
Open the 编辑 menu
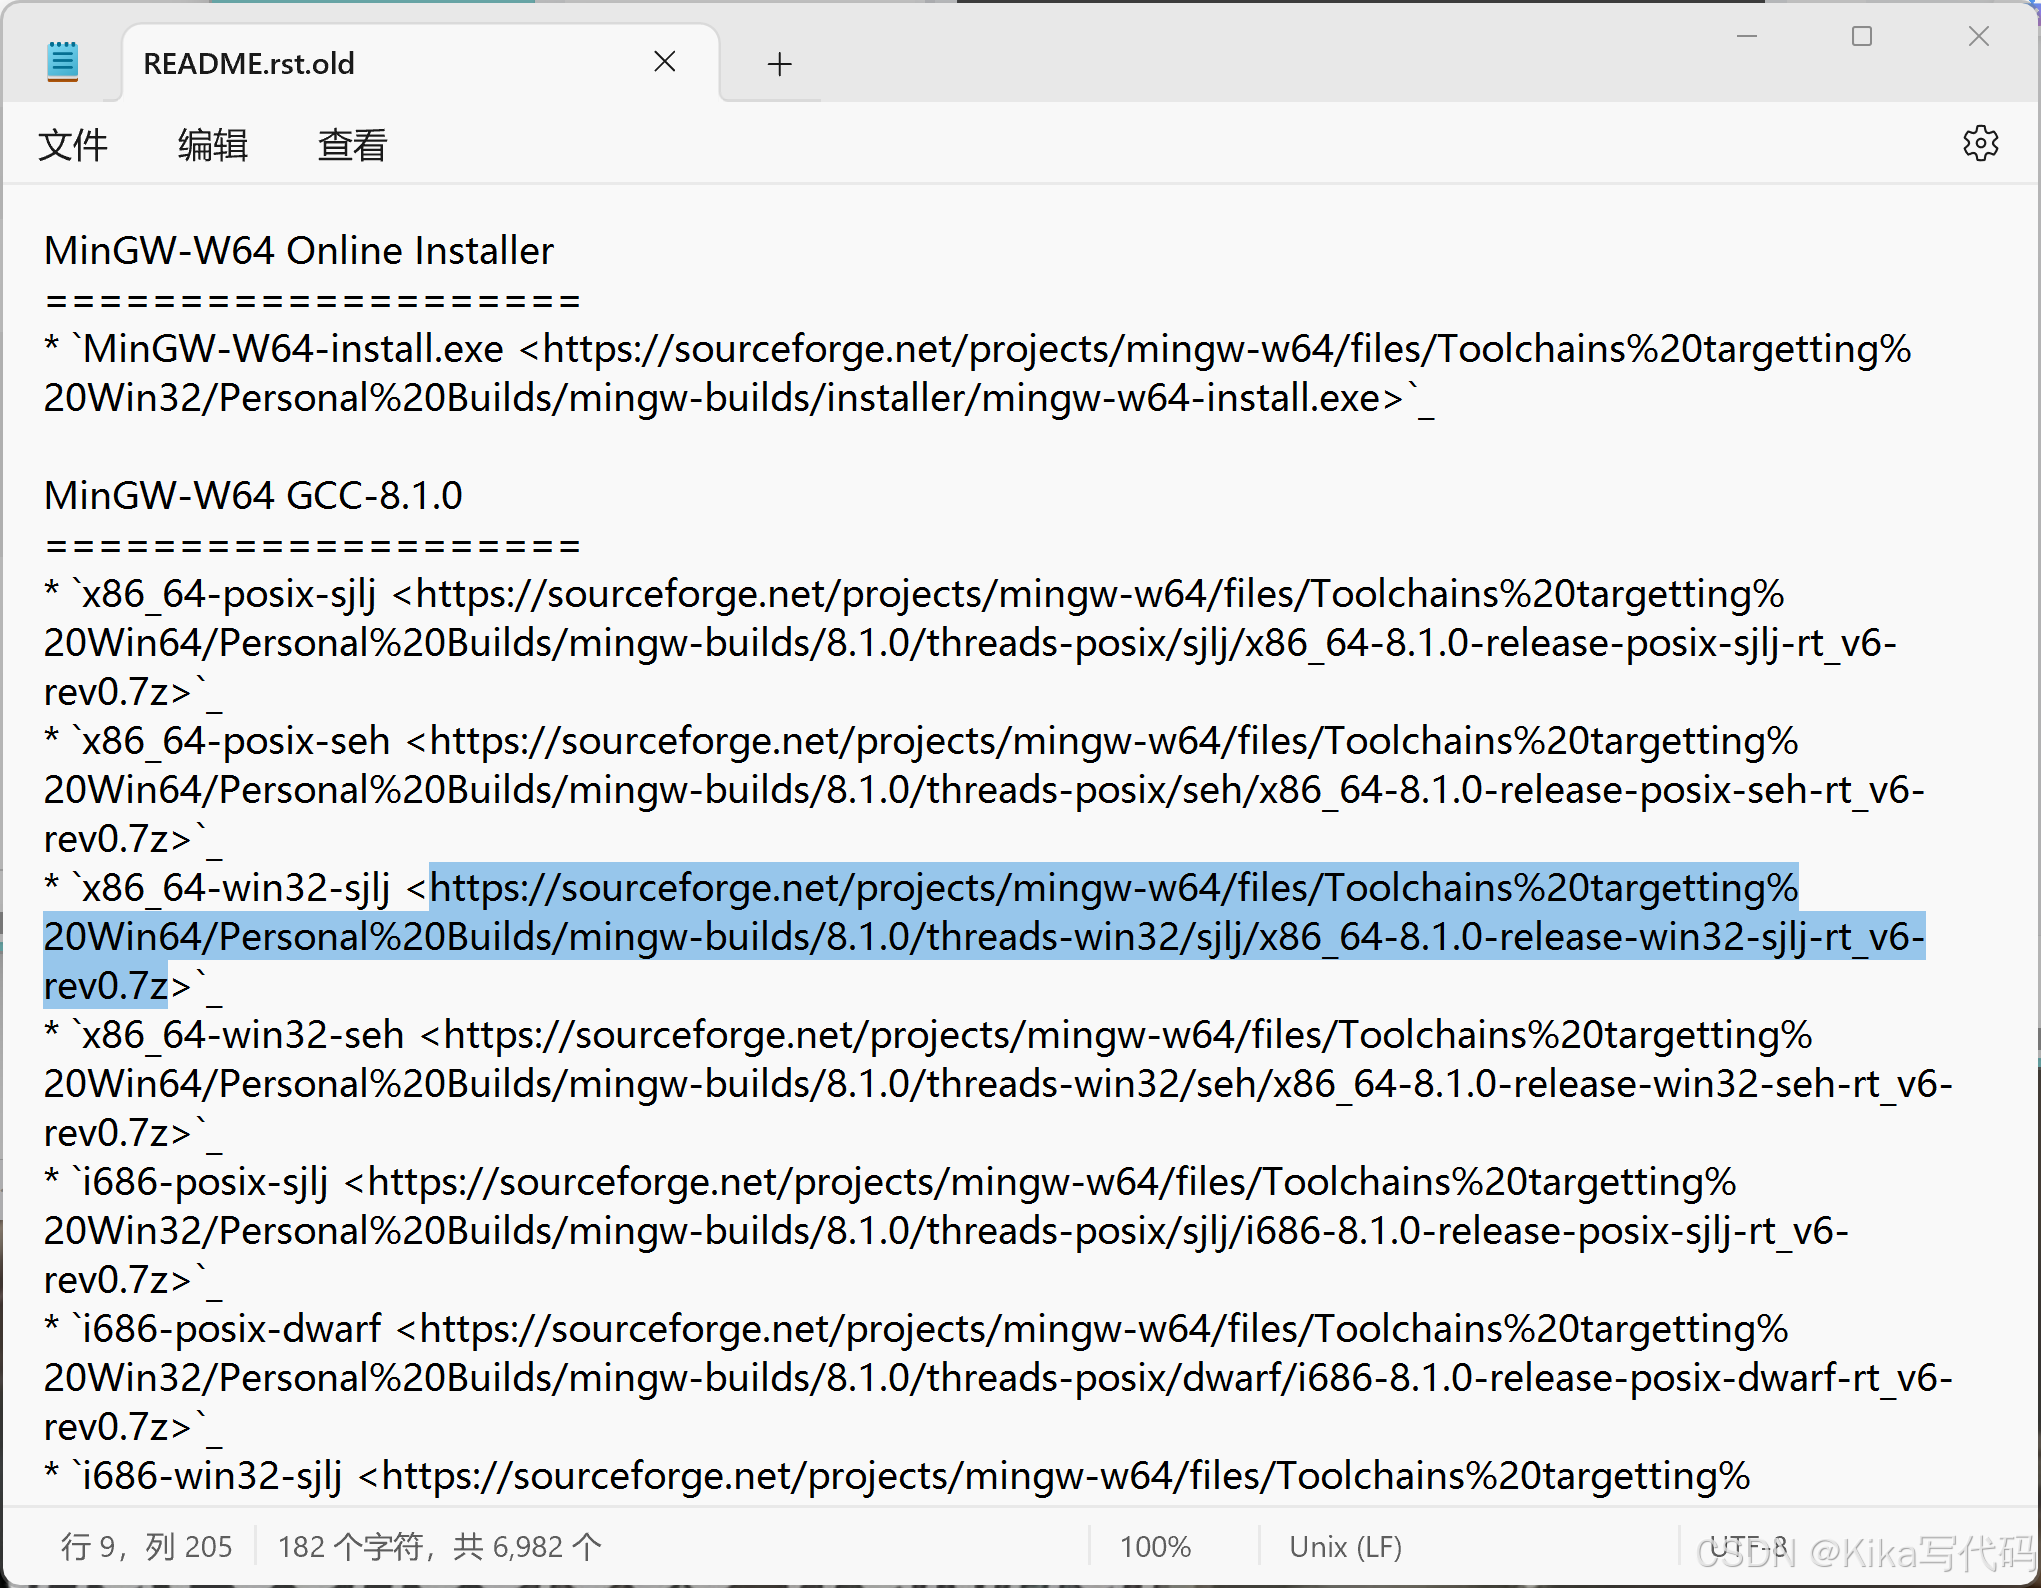[x=212, y=145]
